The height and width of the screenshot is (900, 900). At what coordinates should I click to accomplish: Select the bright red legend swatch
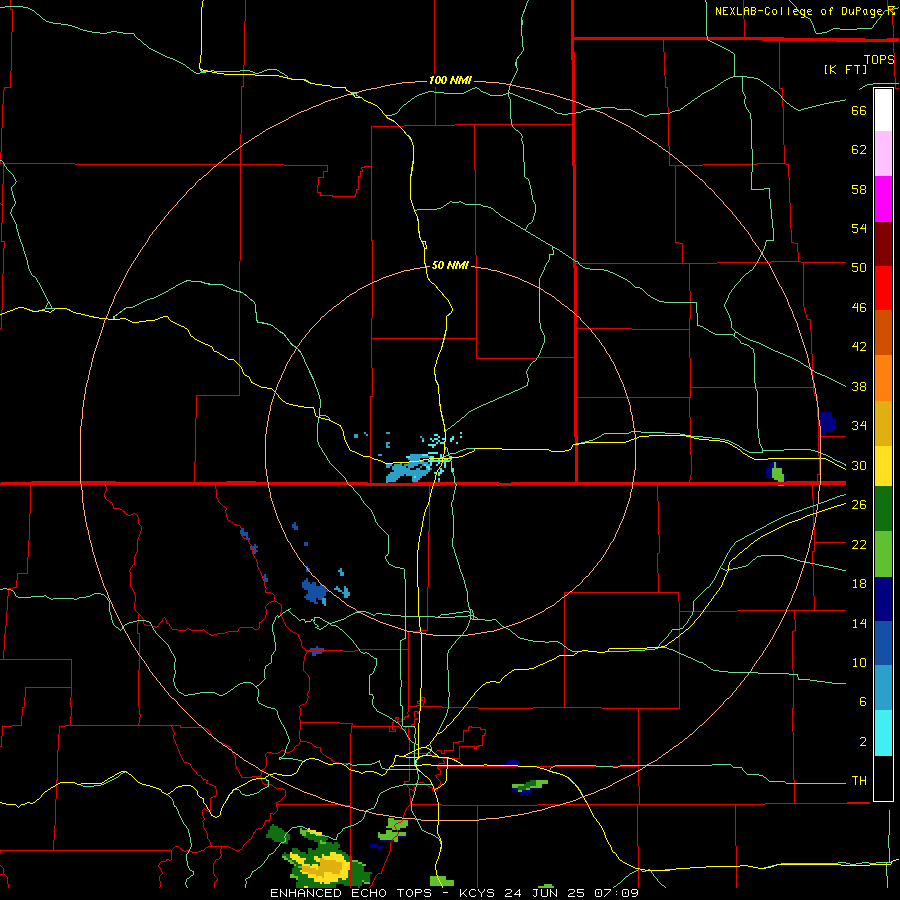[883, 288]
